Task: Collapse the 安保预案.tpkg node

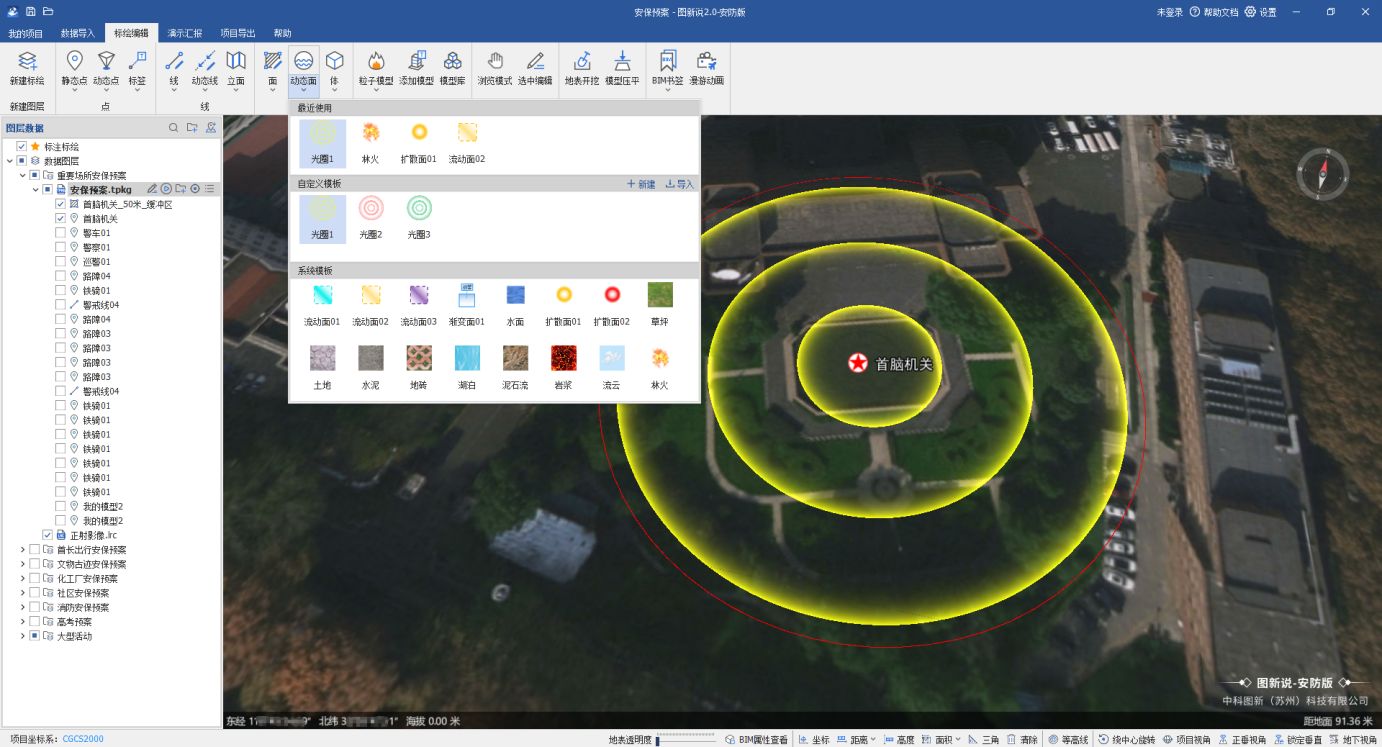Action: (35, 189)
